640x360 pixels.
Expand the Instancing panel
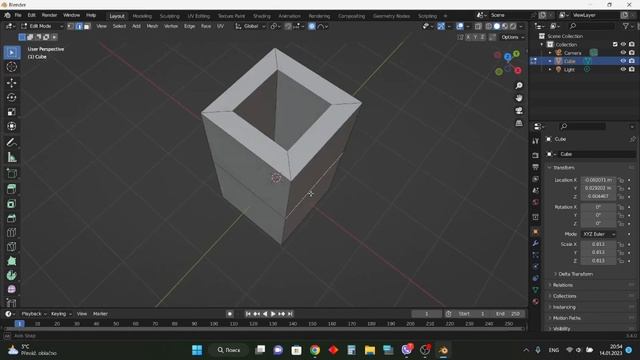coord(564,307)
